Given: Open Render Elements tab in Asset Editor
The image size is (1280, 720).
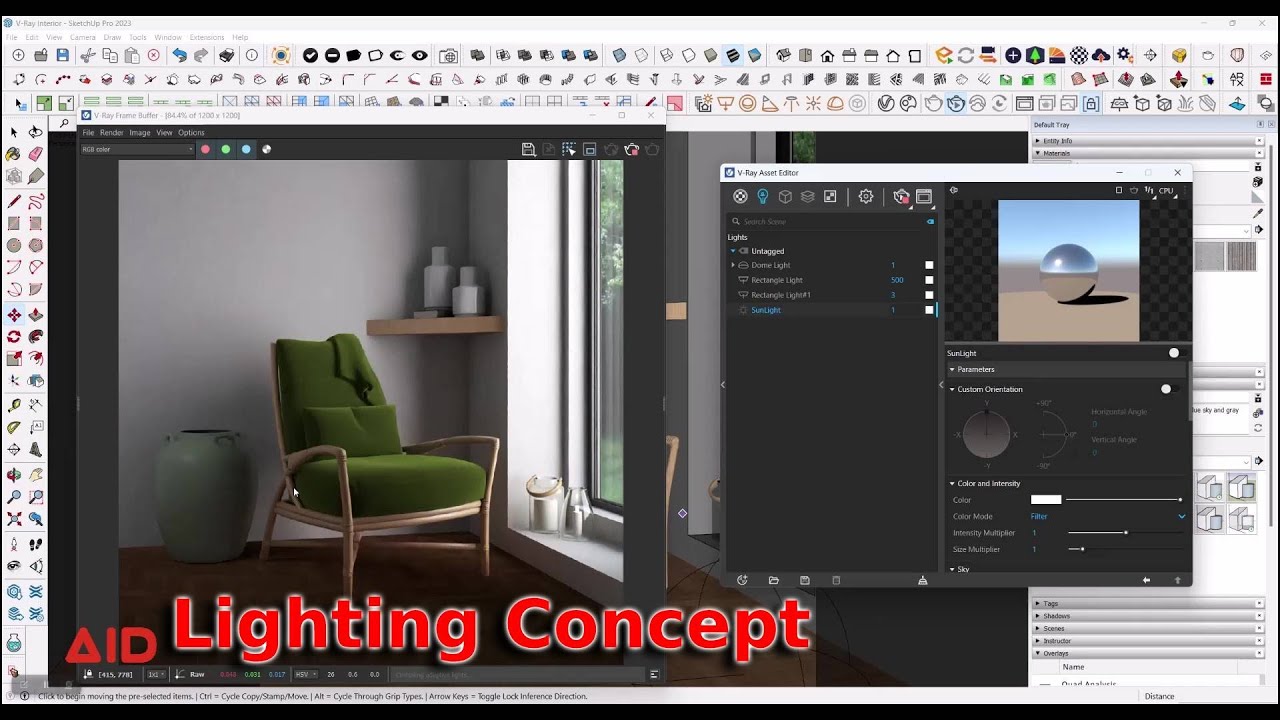Looking at the screenshot, I should [808, 197].
